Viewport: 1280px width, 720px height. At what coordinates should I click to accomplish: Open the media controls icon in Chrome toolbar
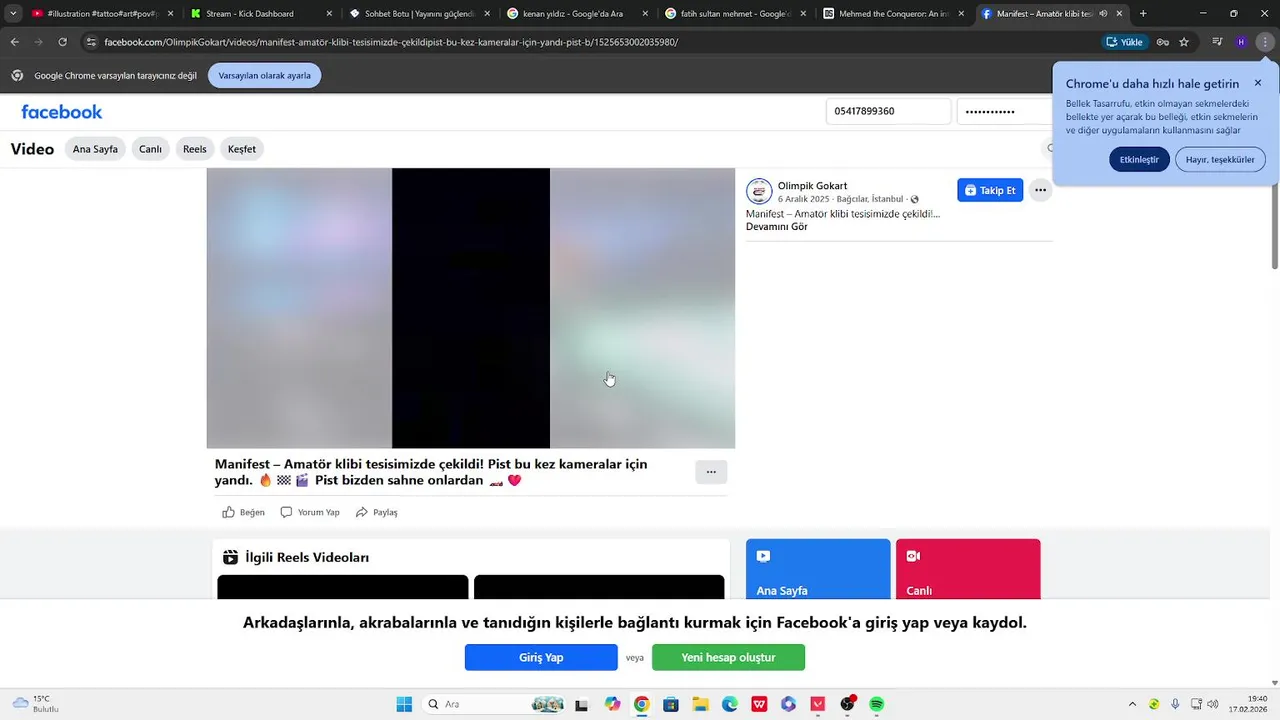pos(1217,42)
